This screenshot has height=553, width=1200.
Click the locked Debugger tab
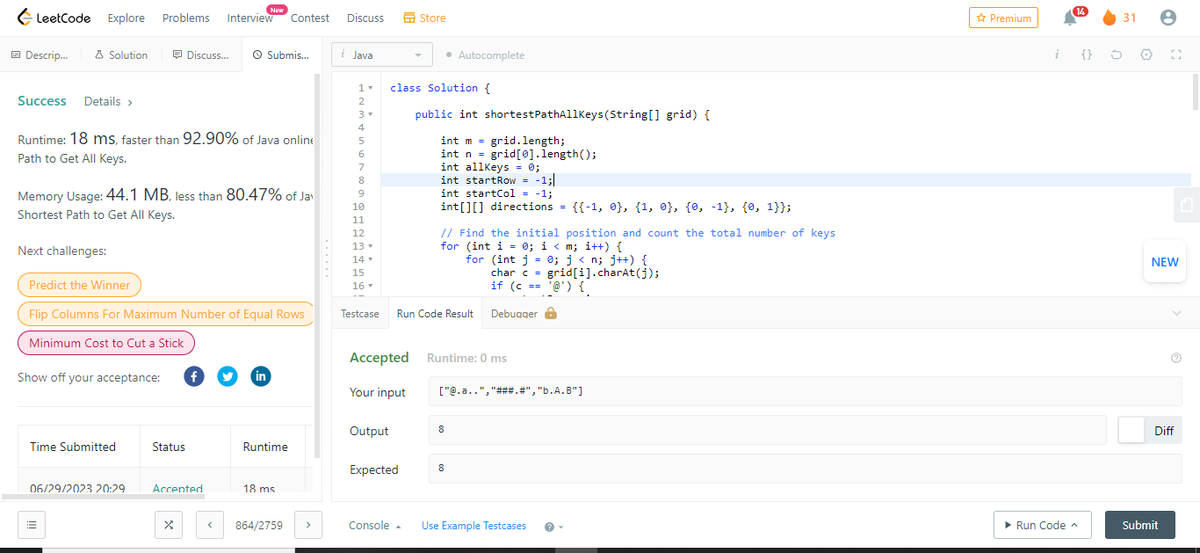(524, 313)
